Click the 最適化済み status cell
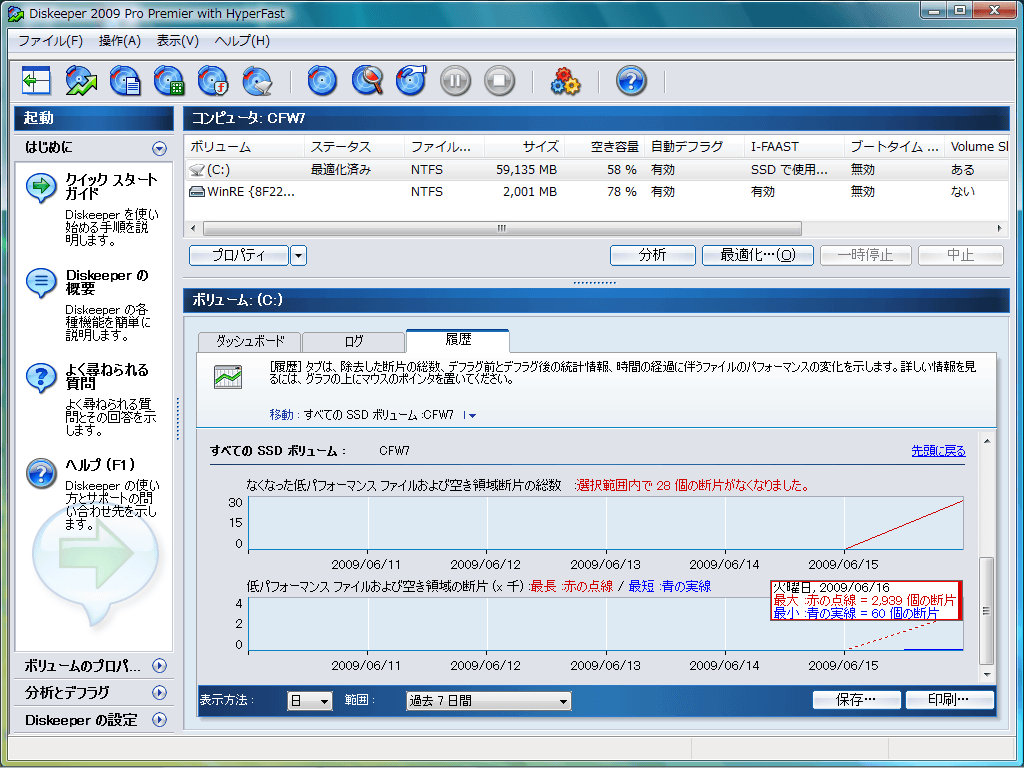The height and width of the screenshot is (768, 1024). pos(341,170)
